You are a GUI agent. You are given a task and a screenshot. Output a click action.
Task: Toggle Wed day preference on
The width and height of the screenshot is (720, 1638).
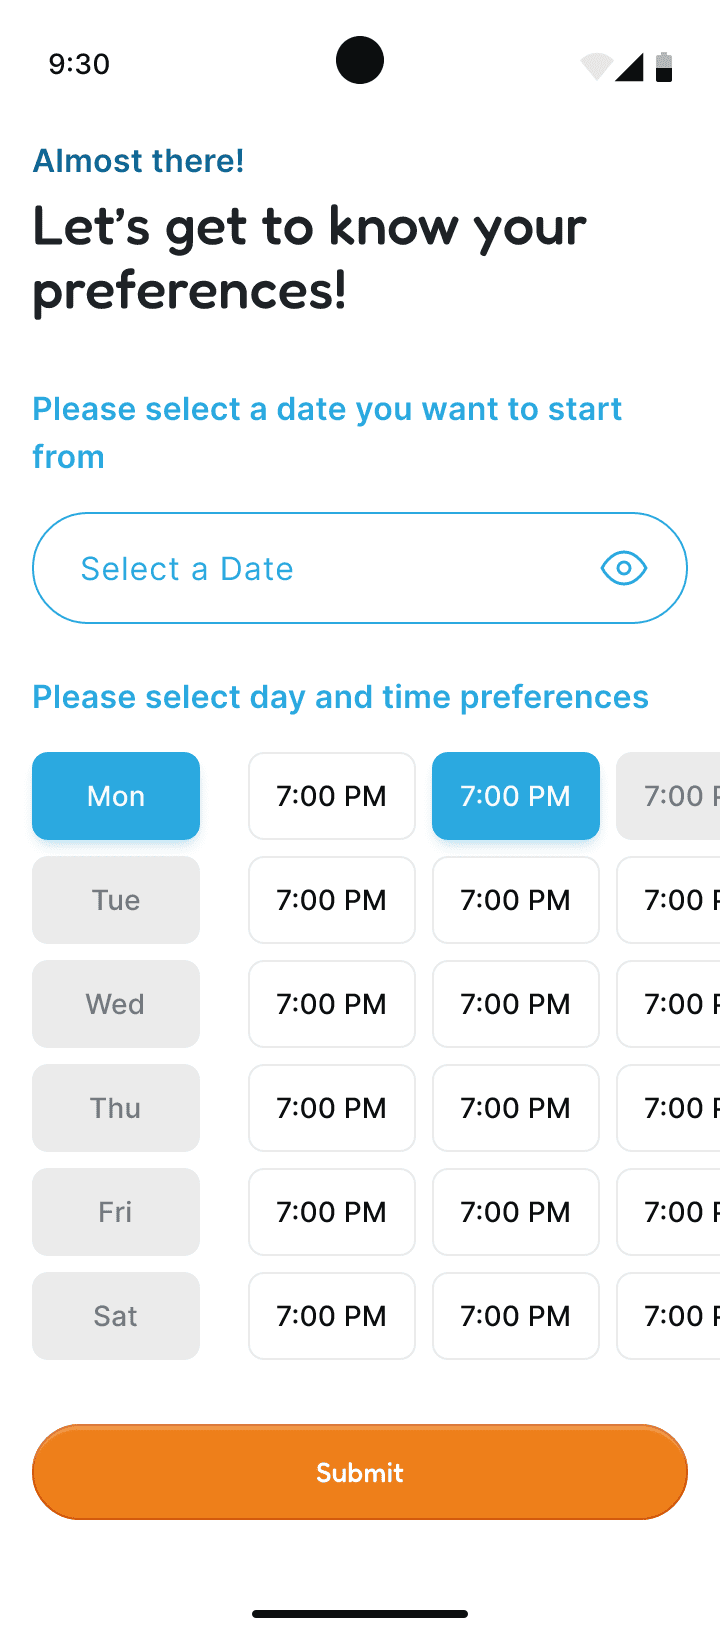click(116, 1004)
